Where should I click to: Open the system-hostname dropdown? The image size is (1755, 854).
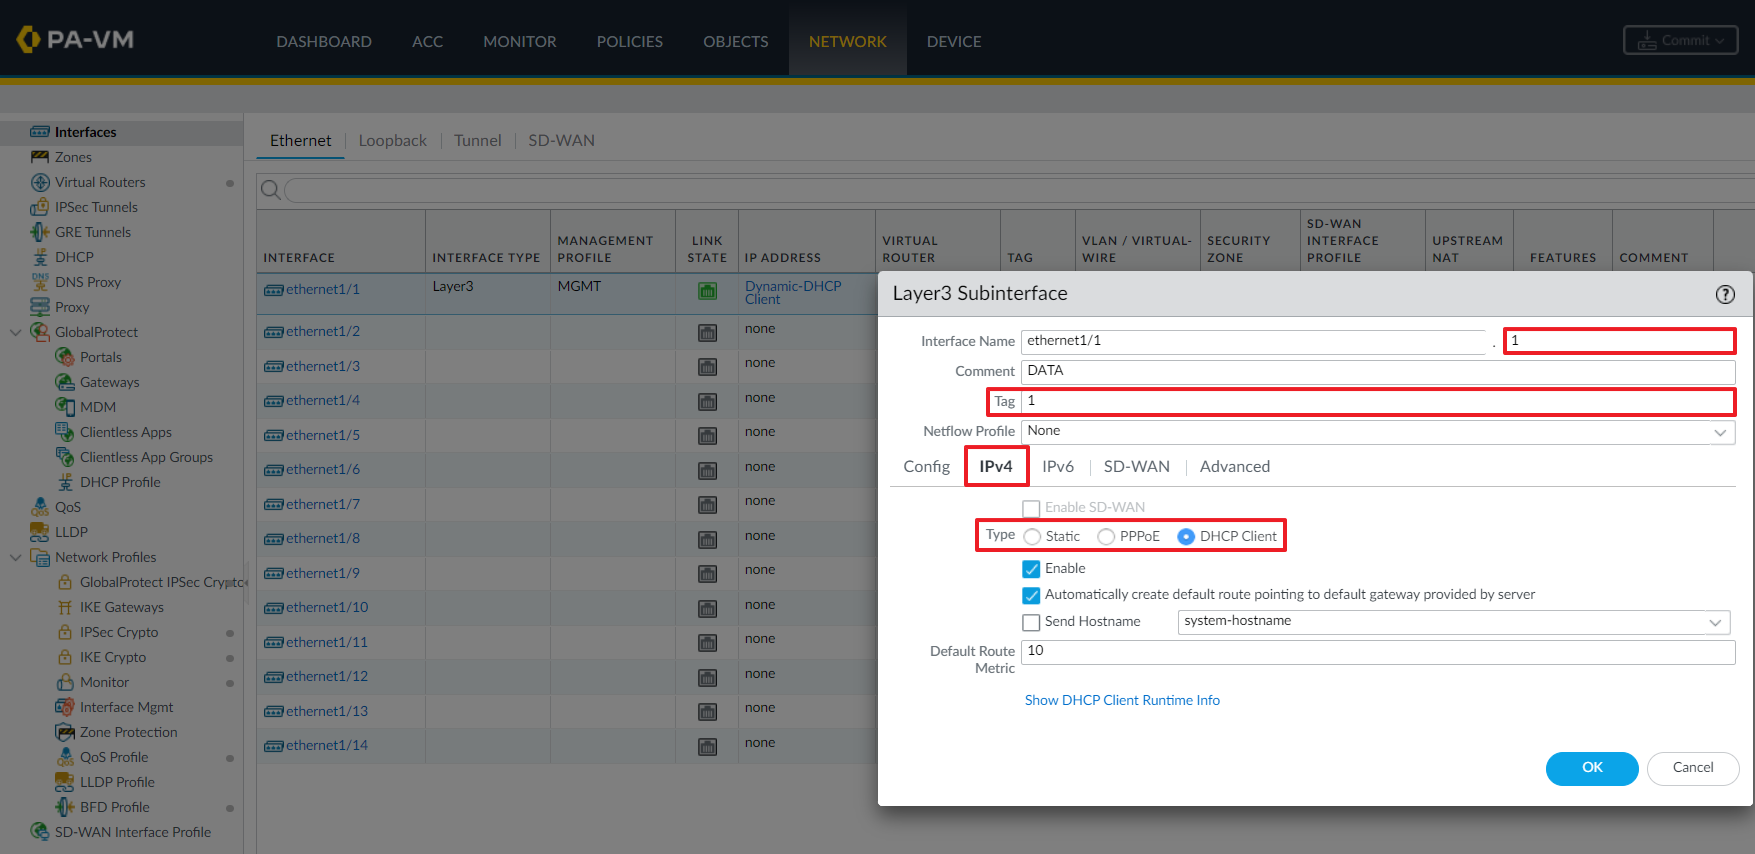[1715, 622]
